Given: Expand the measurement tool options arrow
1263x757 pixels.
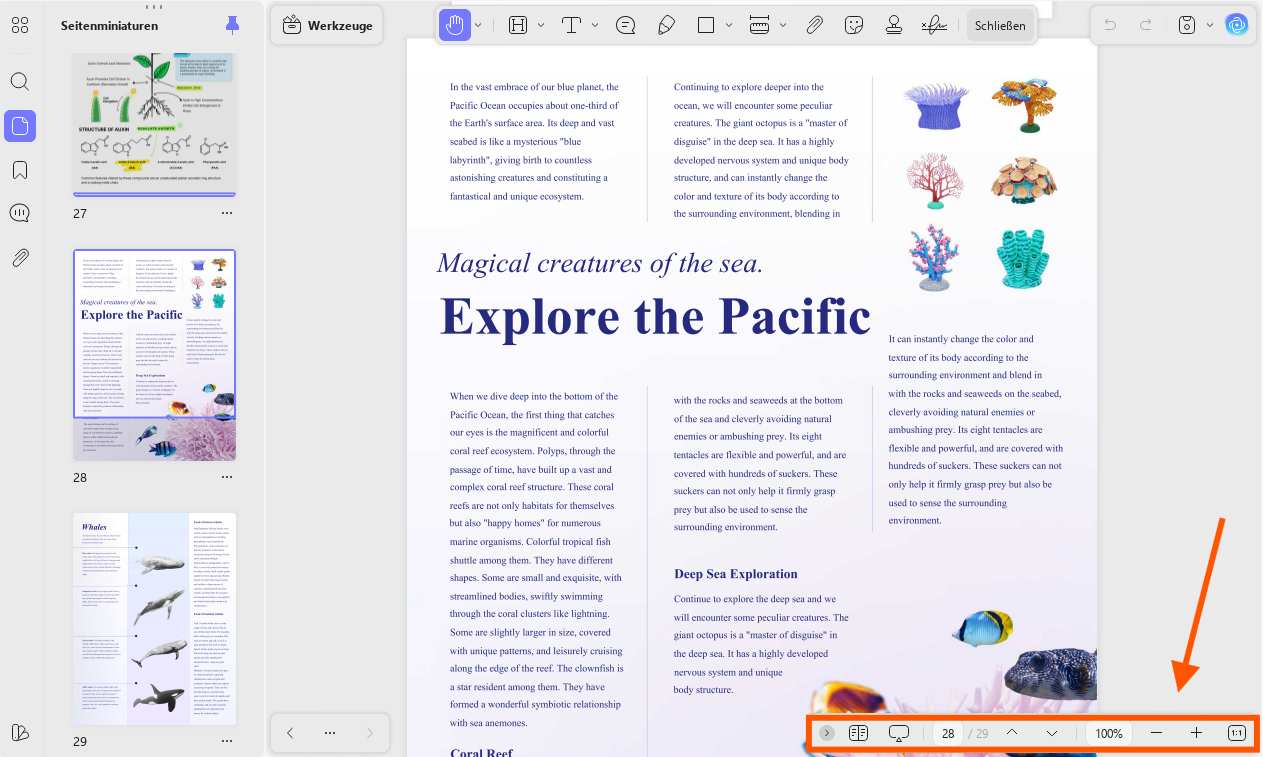Looking at the screenshot, I should click(x=783, y=25).
